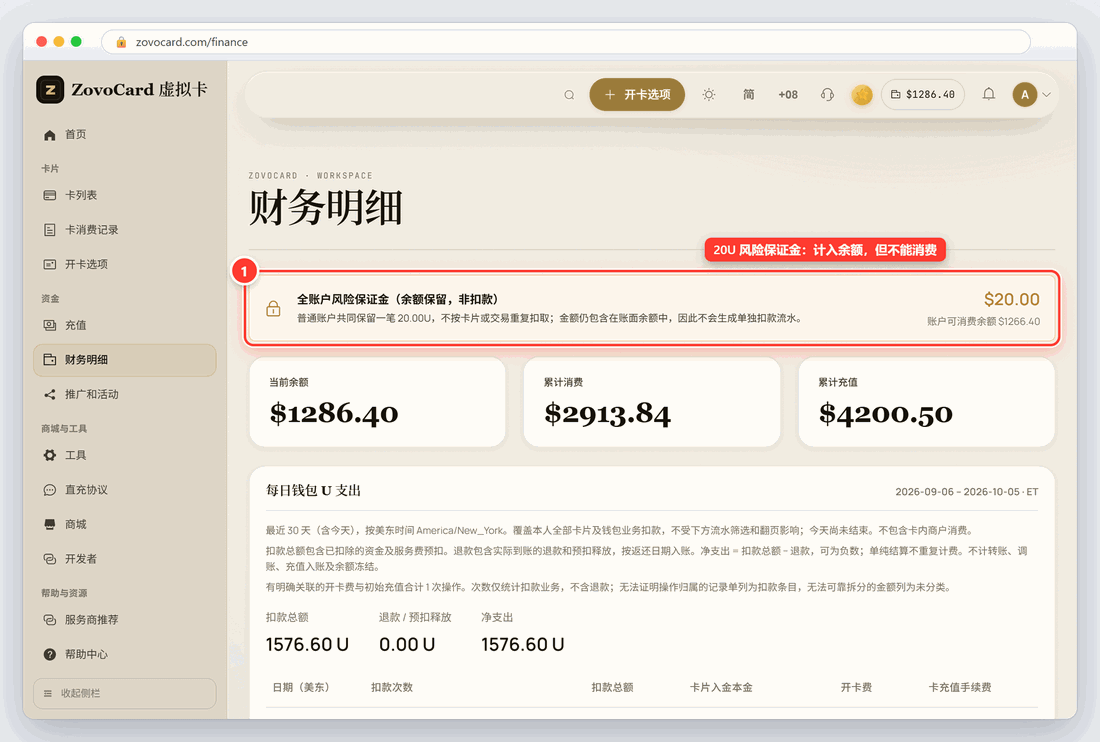Click the browser address bar zovocard.com/finance

click(566, 42)
